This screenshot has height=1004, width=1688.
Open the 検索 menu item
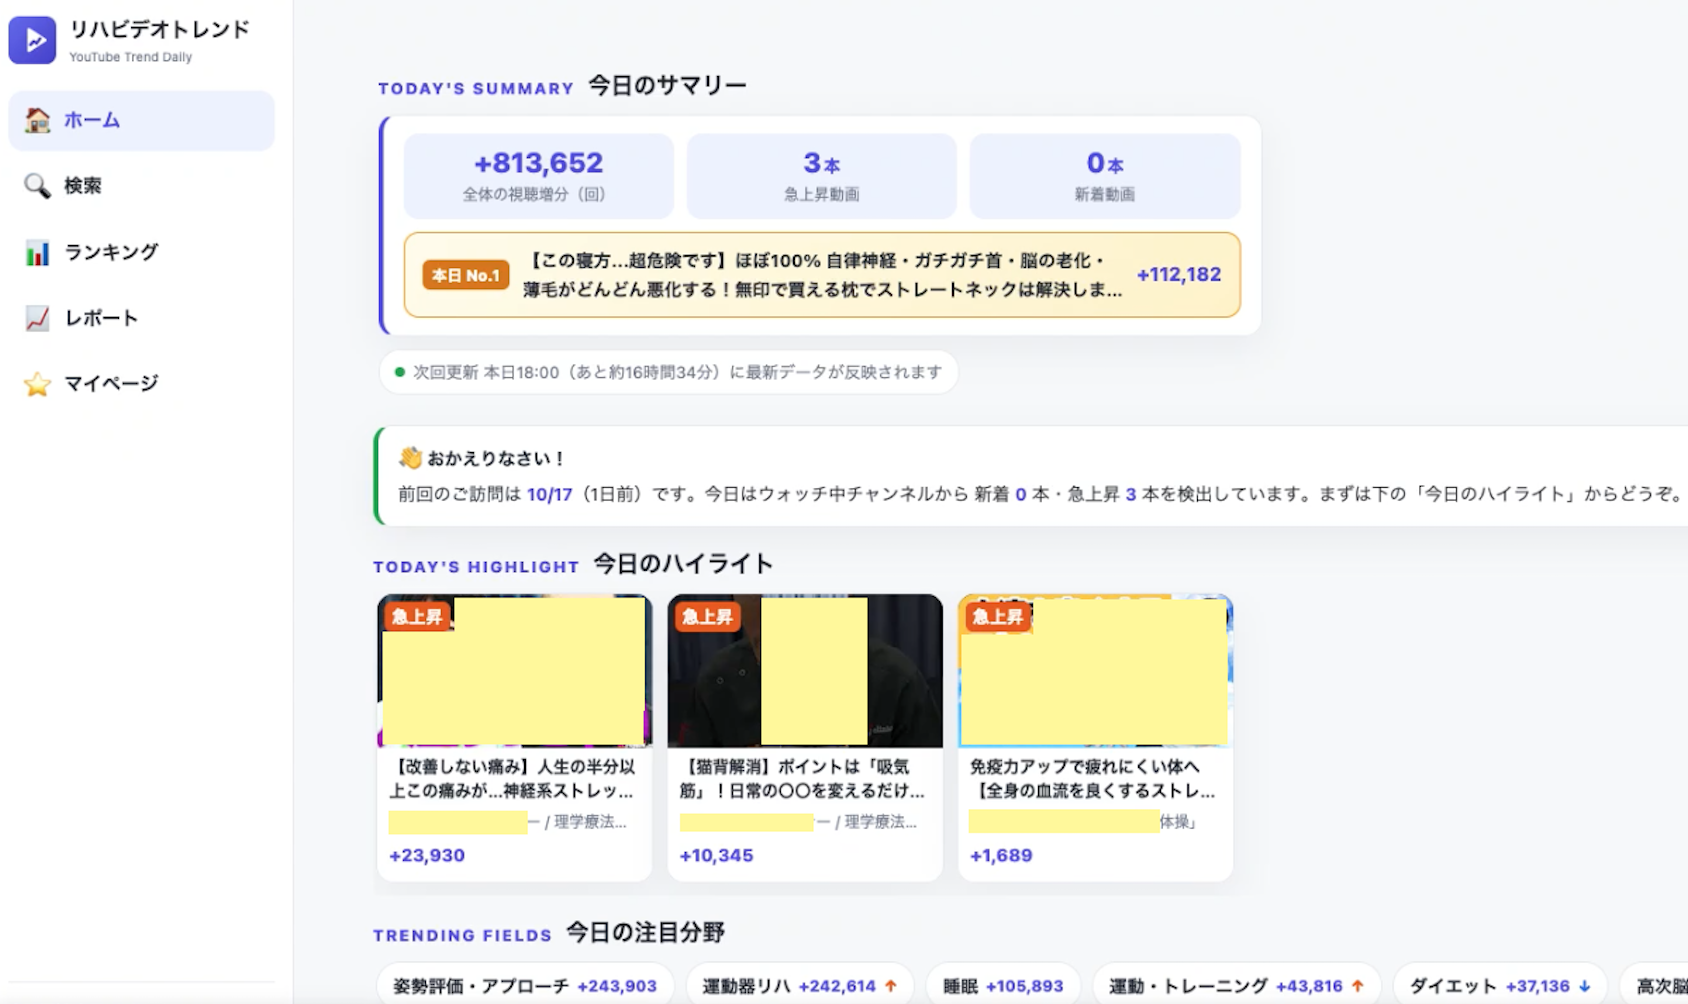tap(141, 186)
